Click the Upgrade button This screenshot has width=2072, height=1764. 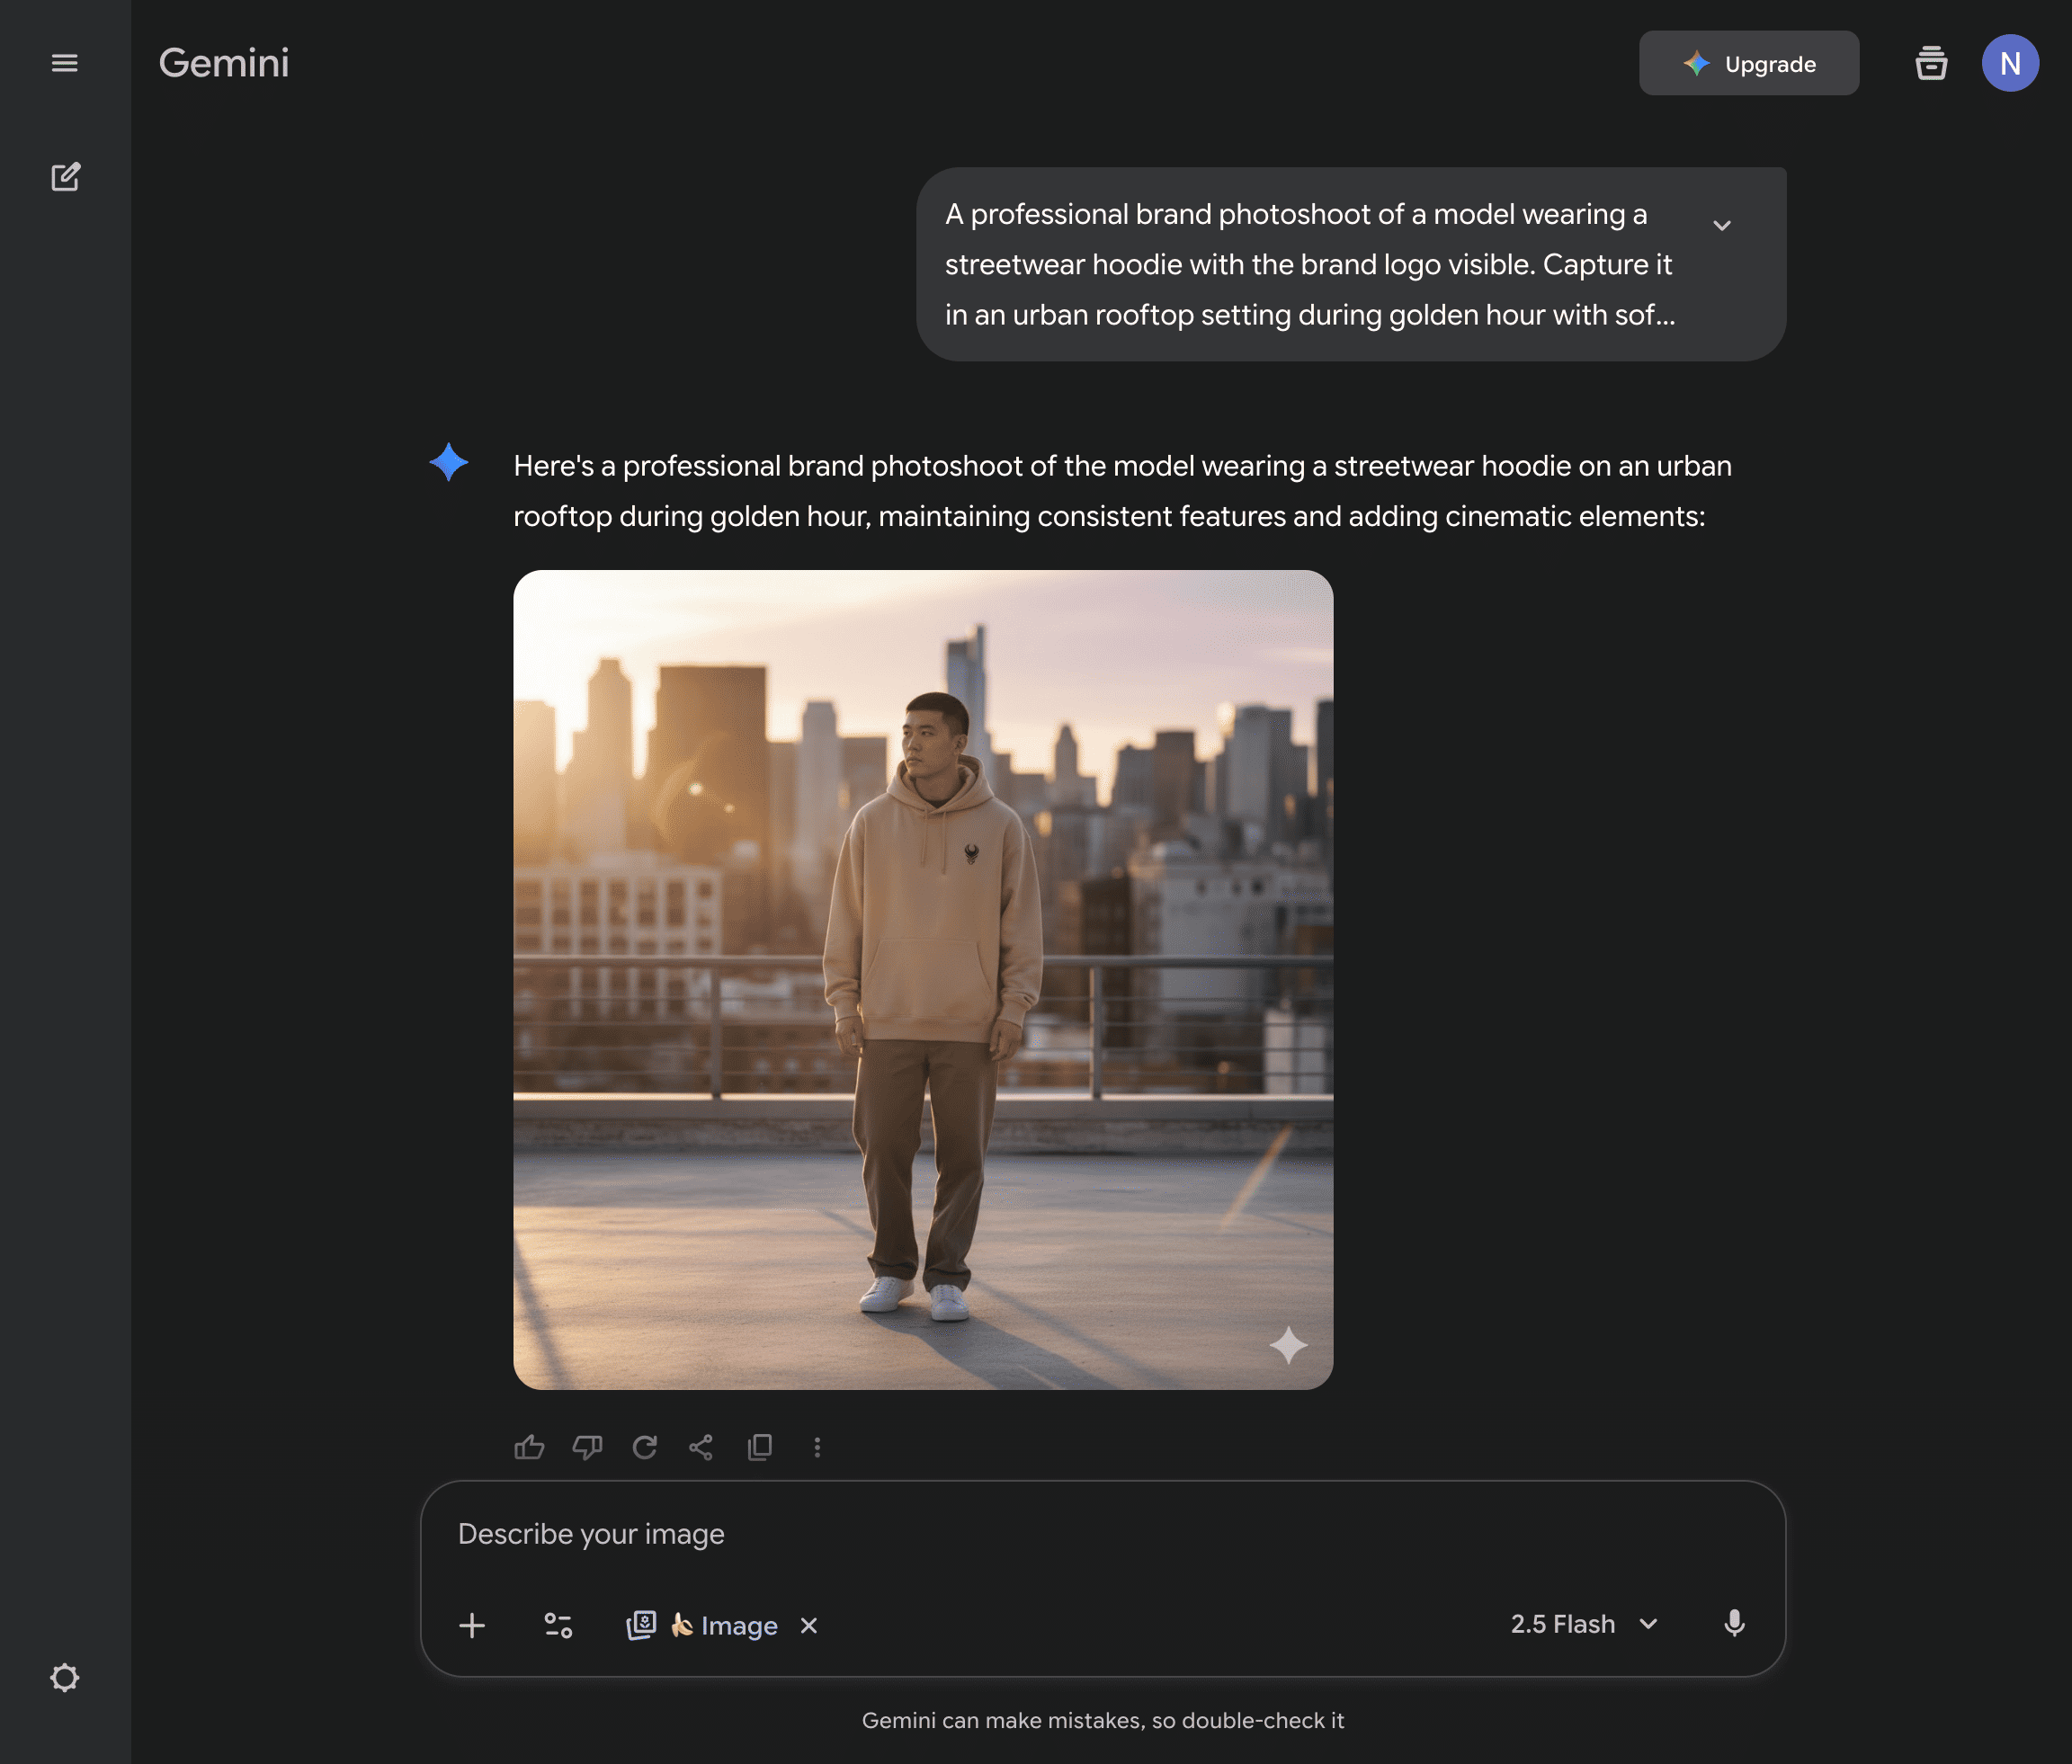click(x=1748, y=64)
